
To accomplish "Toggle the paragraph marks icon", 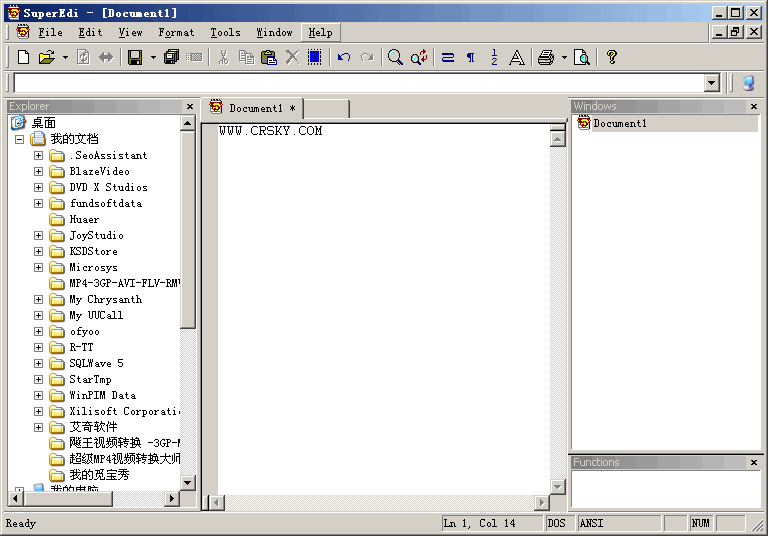I will click(x=471, y=58).
